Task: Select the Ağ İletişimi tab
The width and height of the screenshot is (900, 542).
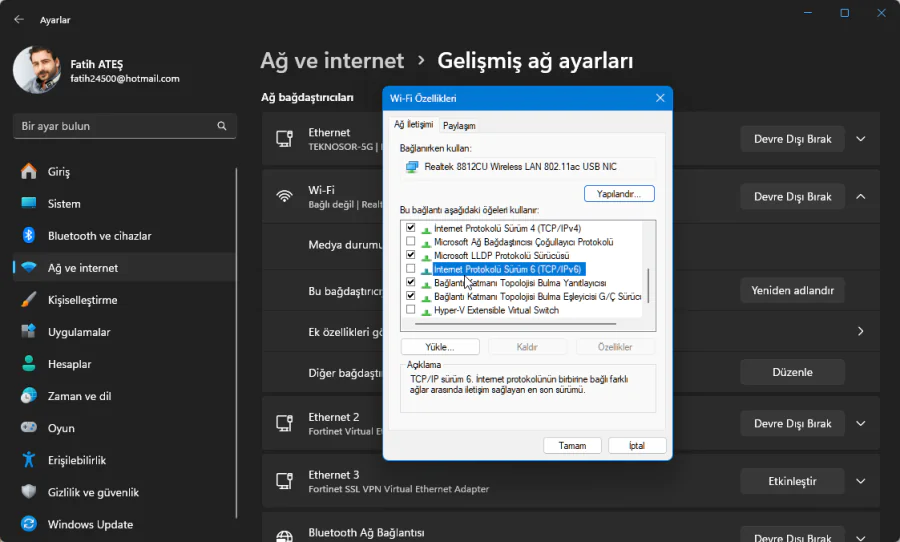Action: click(x=413, y=125)
